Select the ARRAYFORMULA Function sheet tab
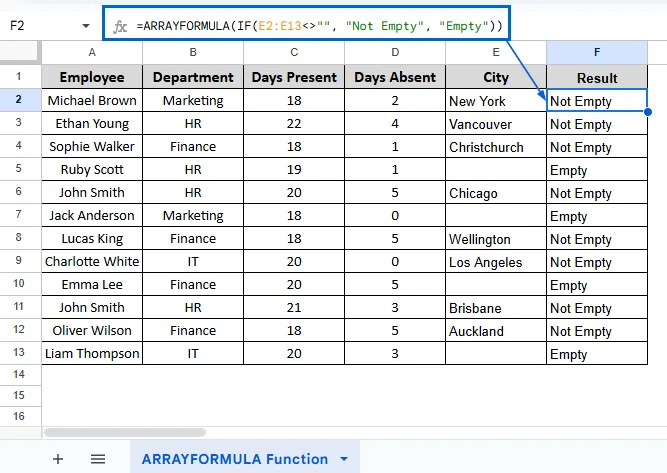The height and width of the screenshot is (473, 667). click(235, 459)
